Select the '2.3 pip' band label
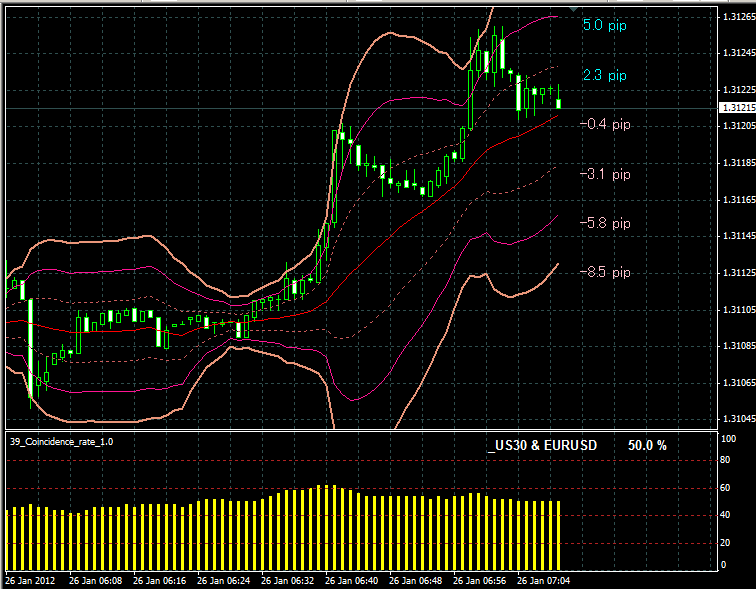 tap(604, 75)
